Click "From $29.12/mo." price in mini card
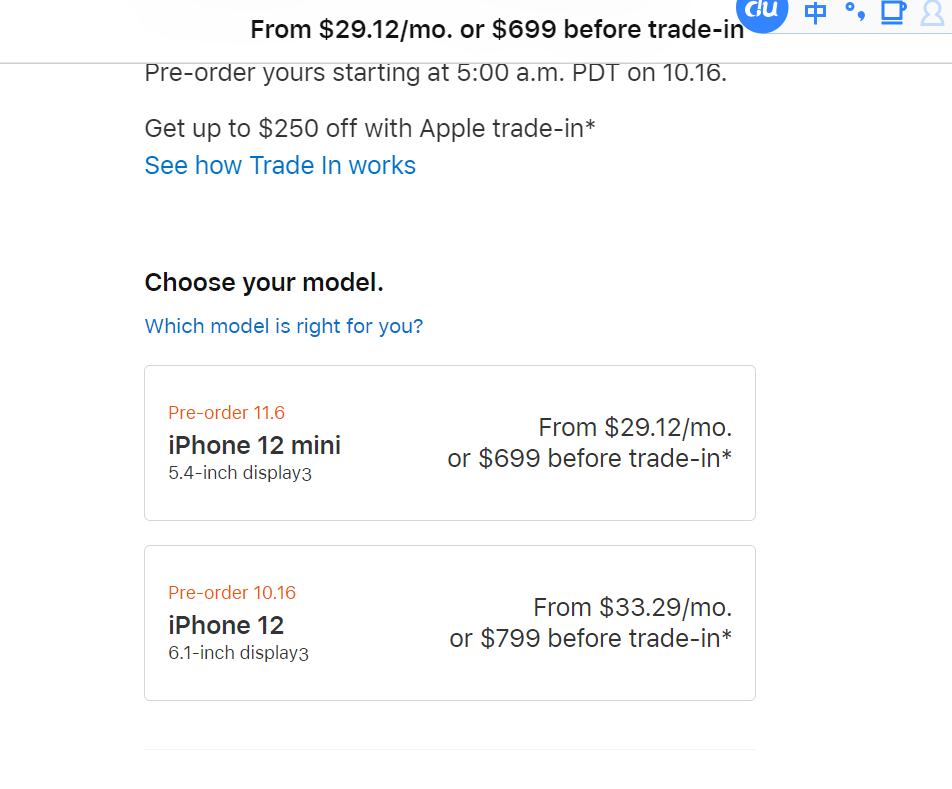Screen dimensions: 952x789 coord(635,428)
